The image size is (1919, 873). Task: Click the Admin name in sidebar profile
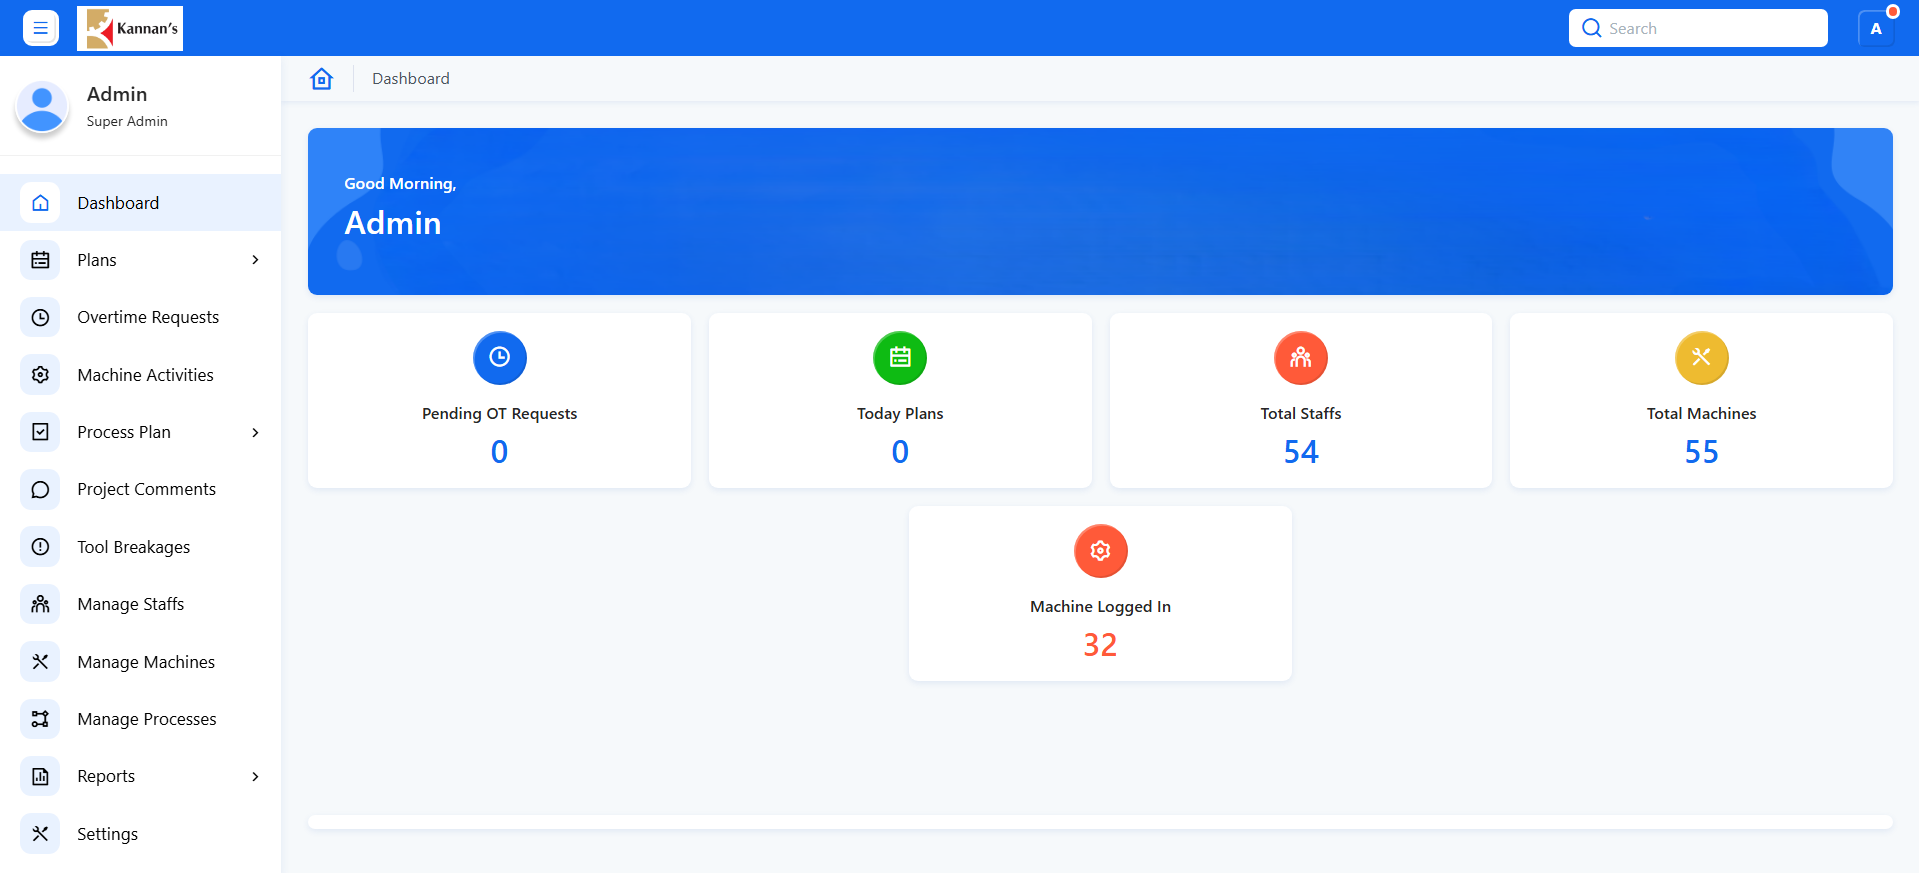[117, 94]
